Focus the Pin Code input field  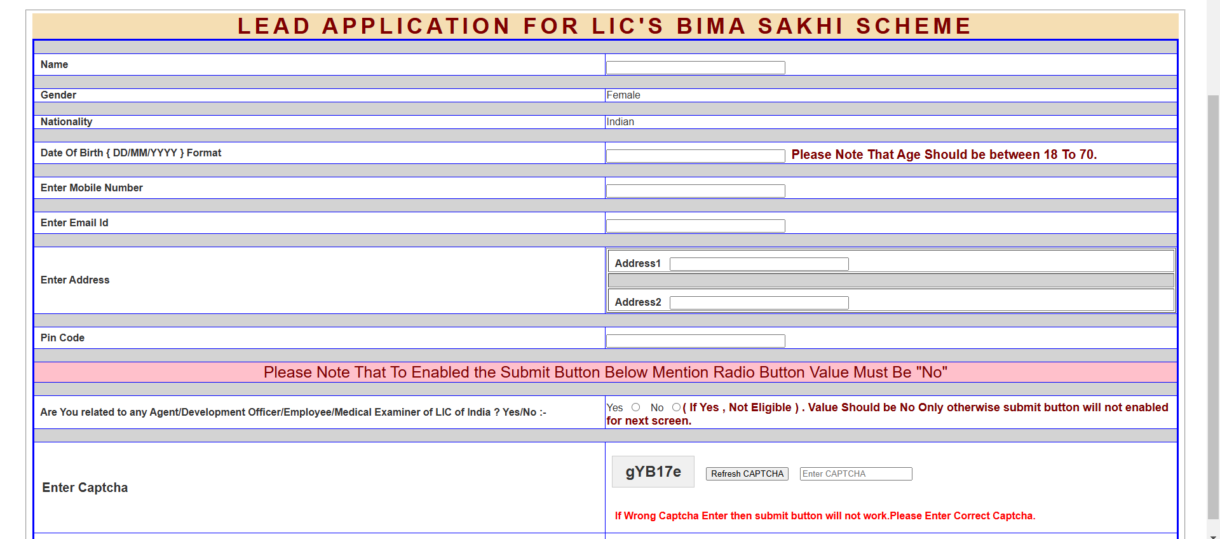(695, 340)
